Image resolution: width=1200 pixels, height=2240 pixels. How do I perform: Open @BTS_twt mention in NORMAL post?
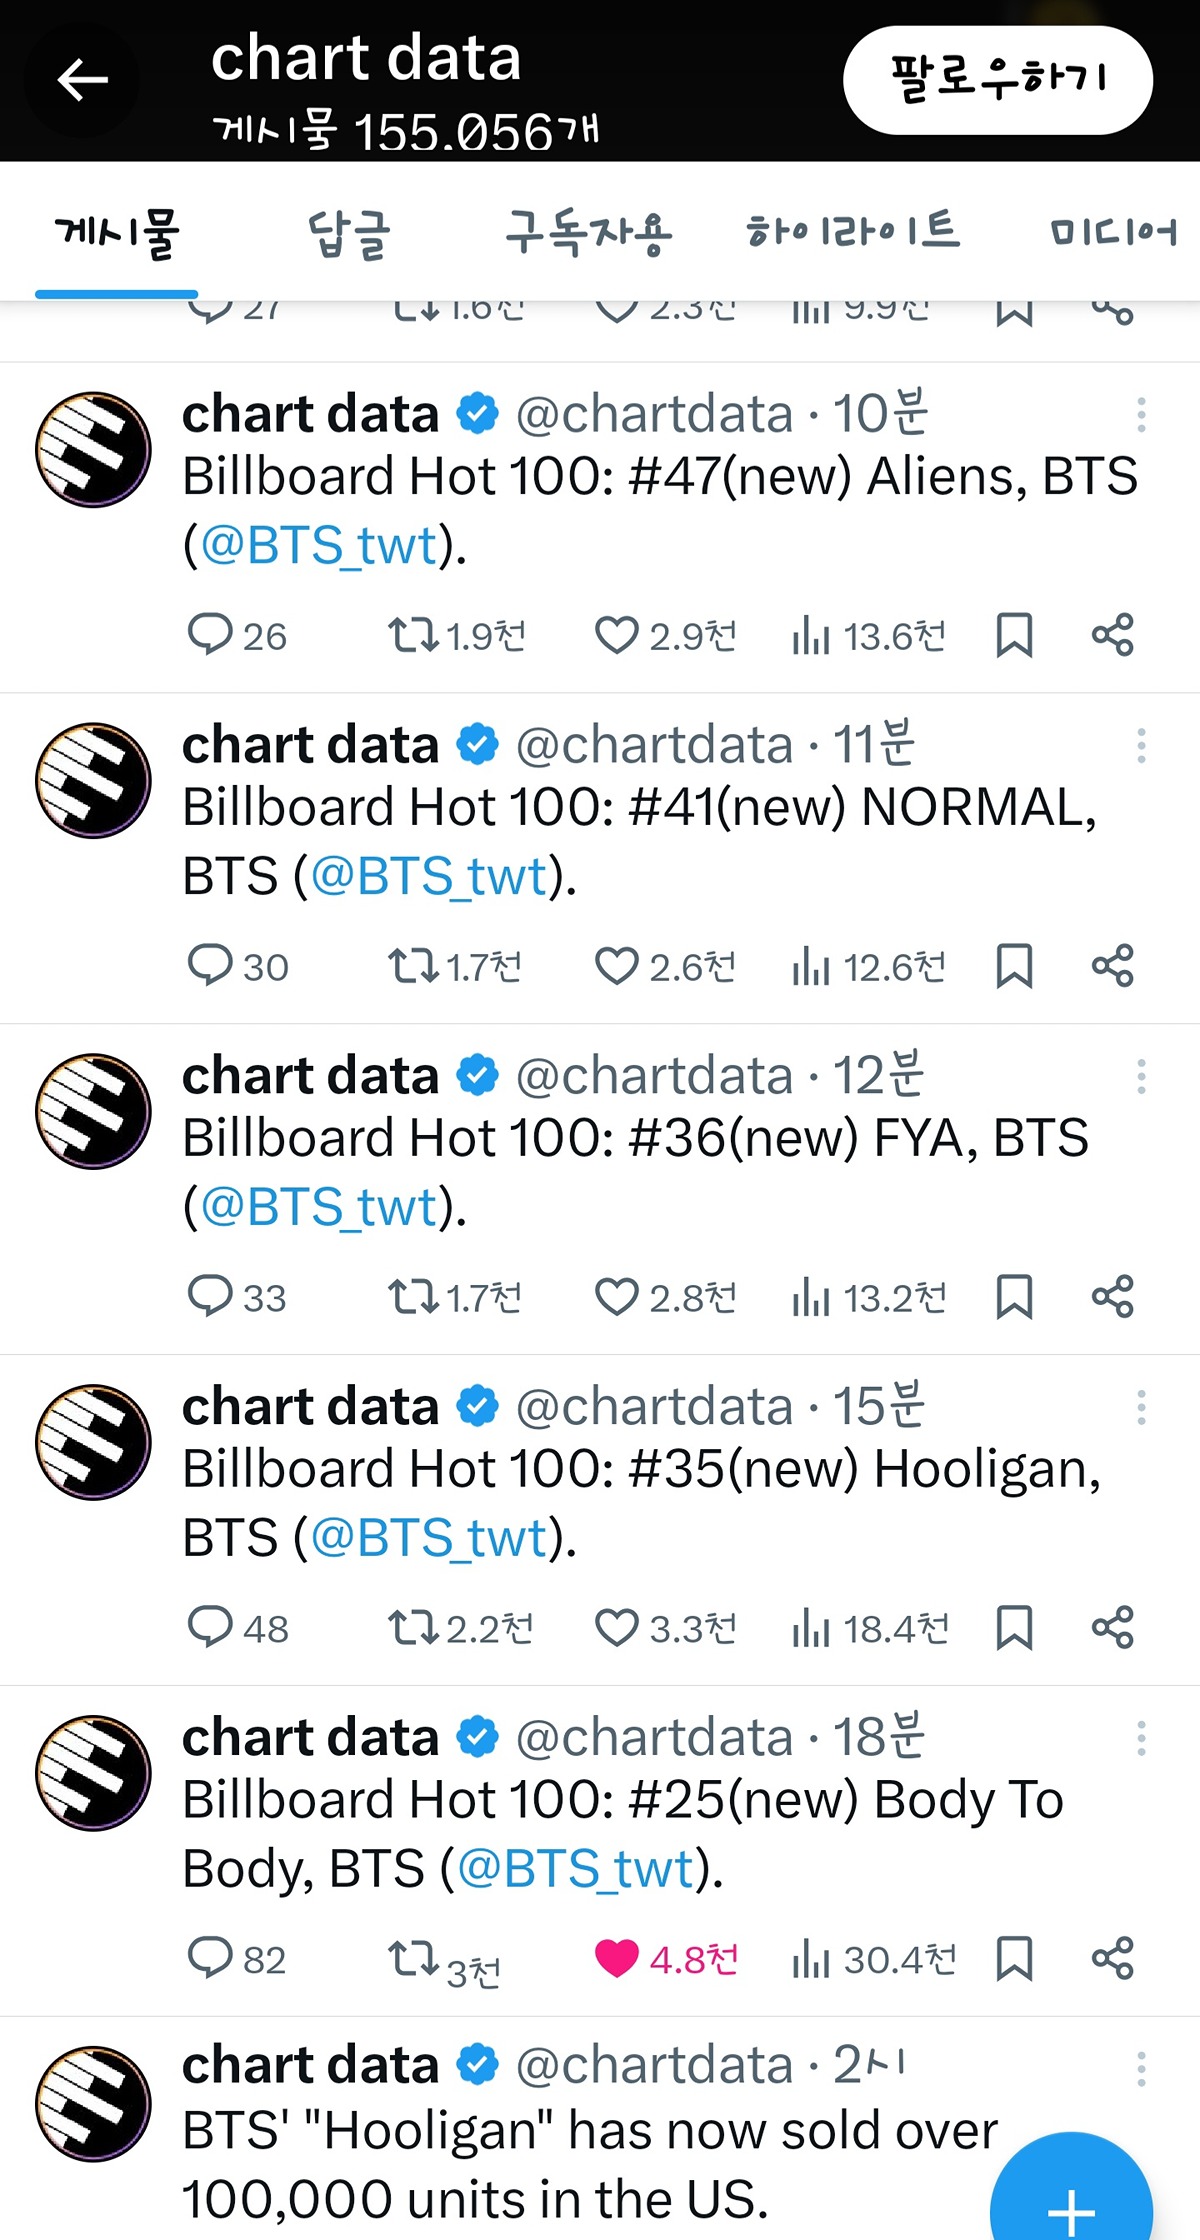pyautogui.click(x=429, y=877)
